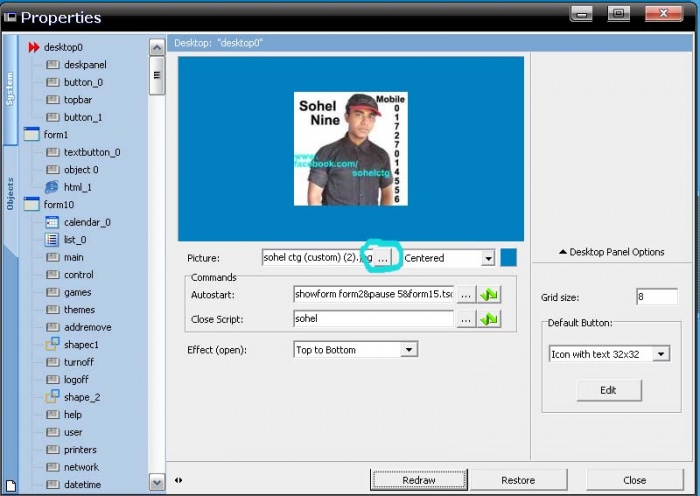The height and width of the screenshot is (496, 700).
Task: Click tree scrollbar up arrow
Action: (157, 47)
